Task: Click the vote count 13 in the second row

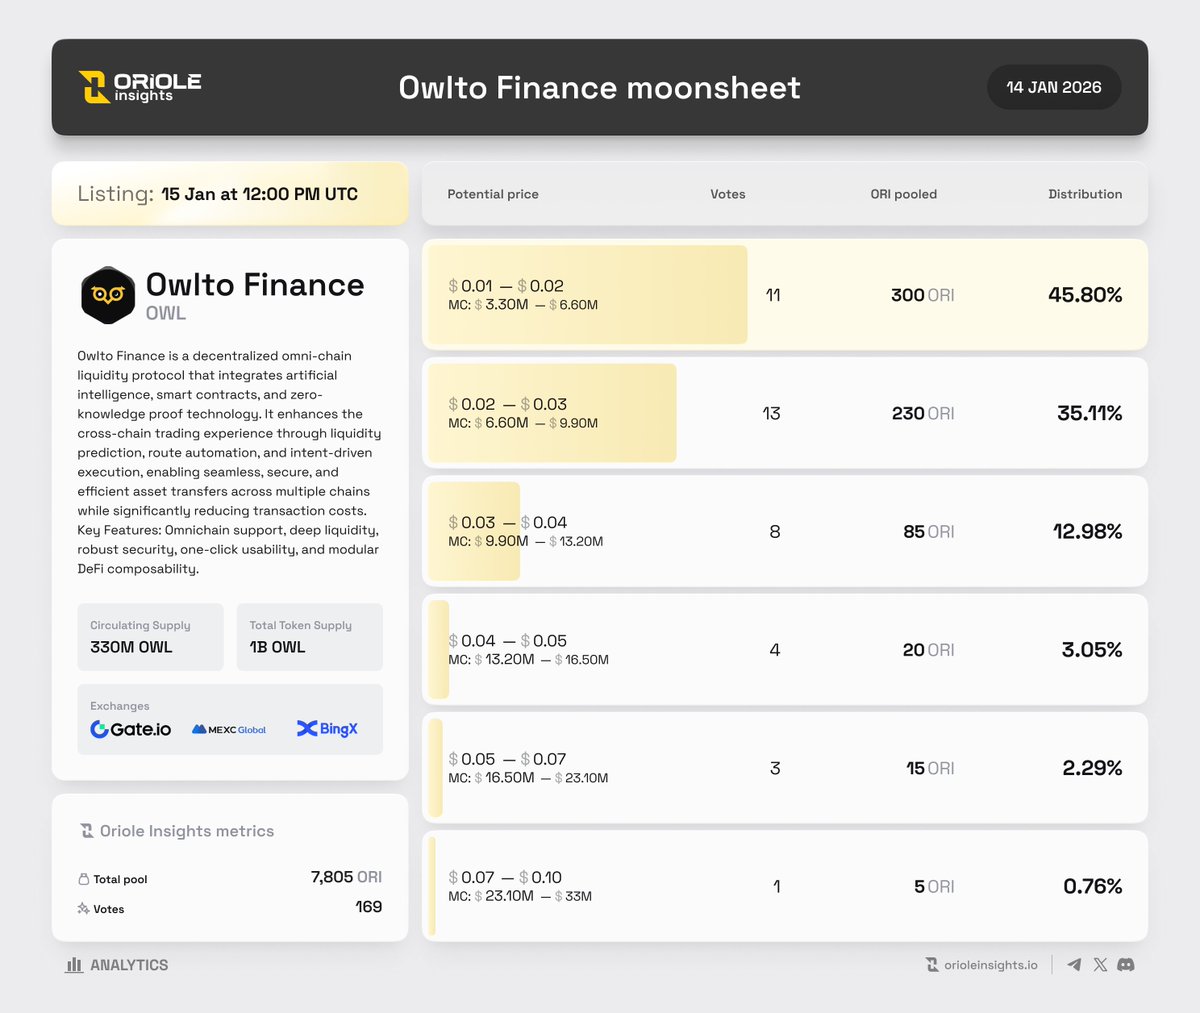Action: coord(771,413)
